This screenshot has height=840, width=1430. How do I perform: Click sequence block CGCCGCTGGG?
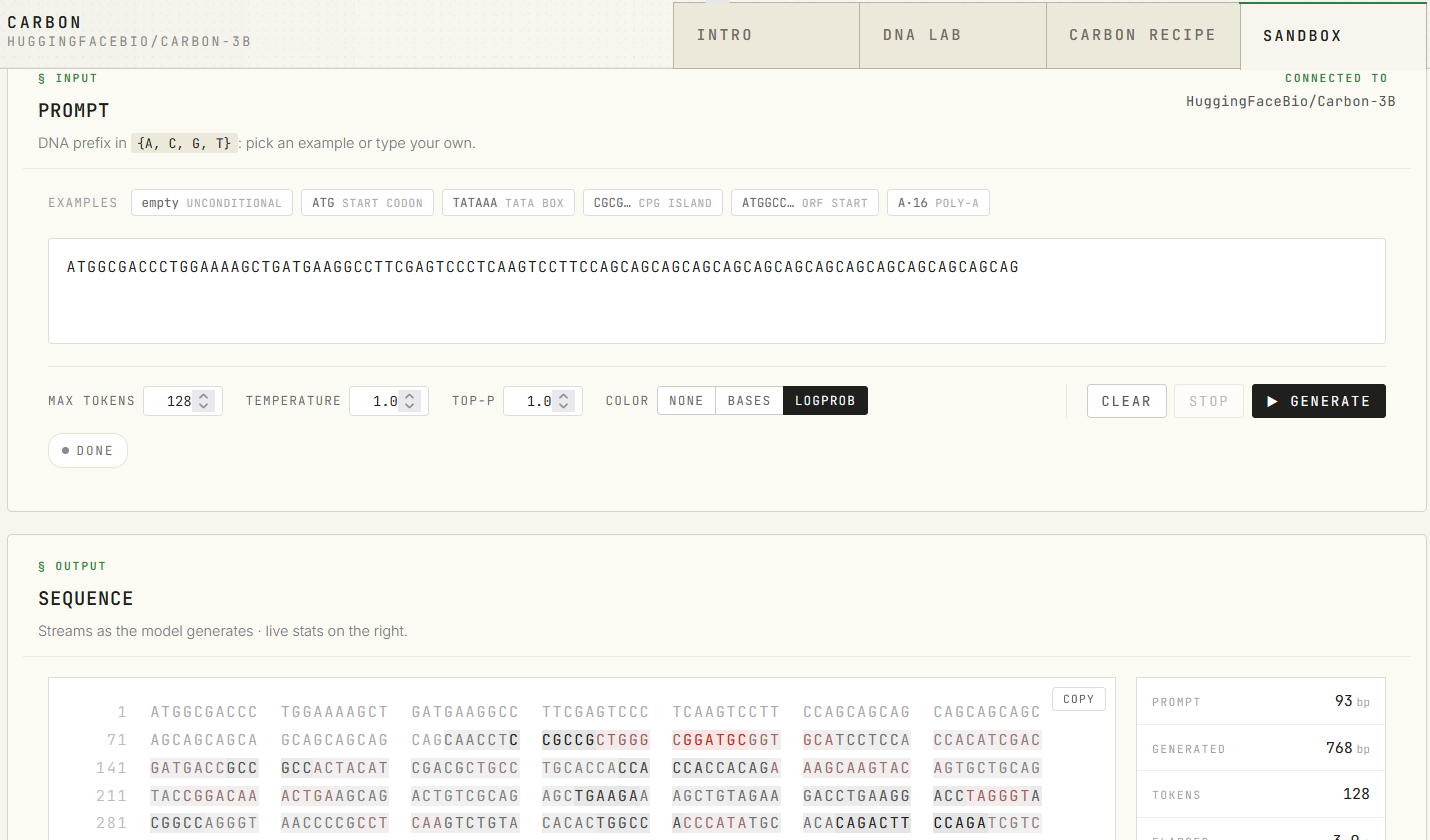click(x=596, y=740)
